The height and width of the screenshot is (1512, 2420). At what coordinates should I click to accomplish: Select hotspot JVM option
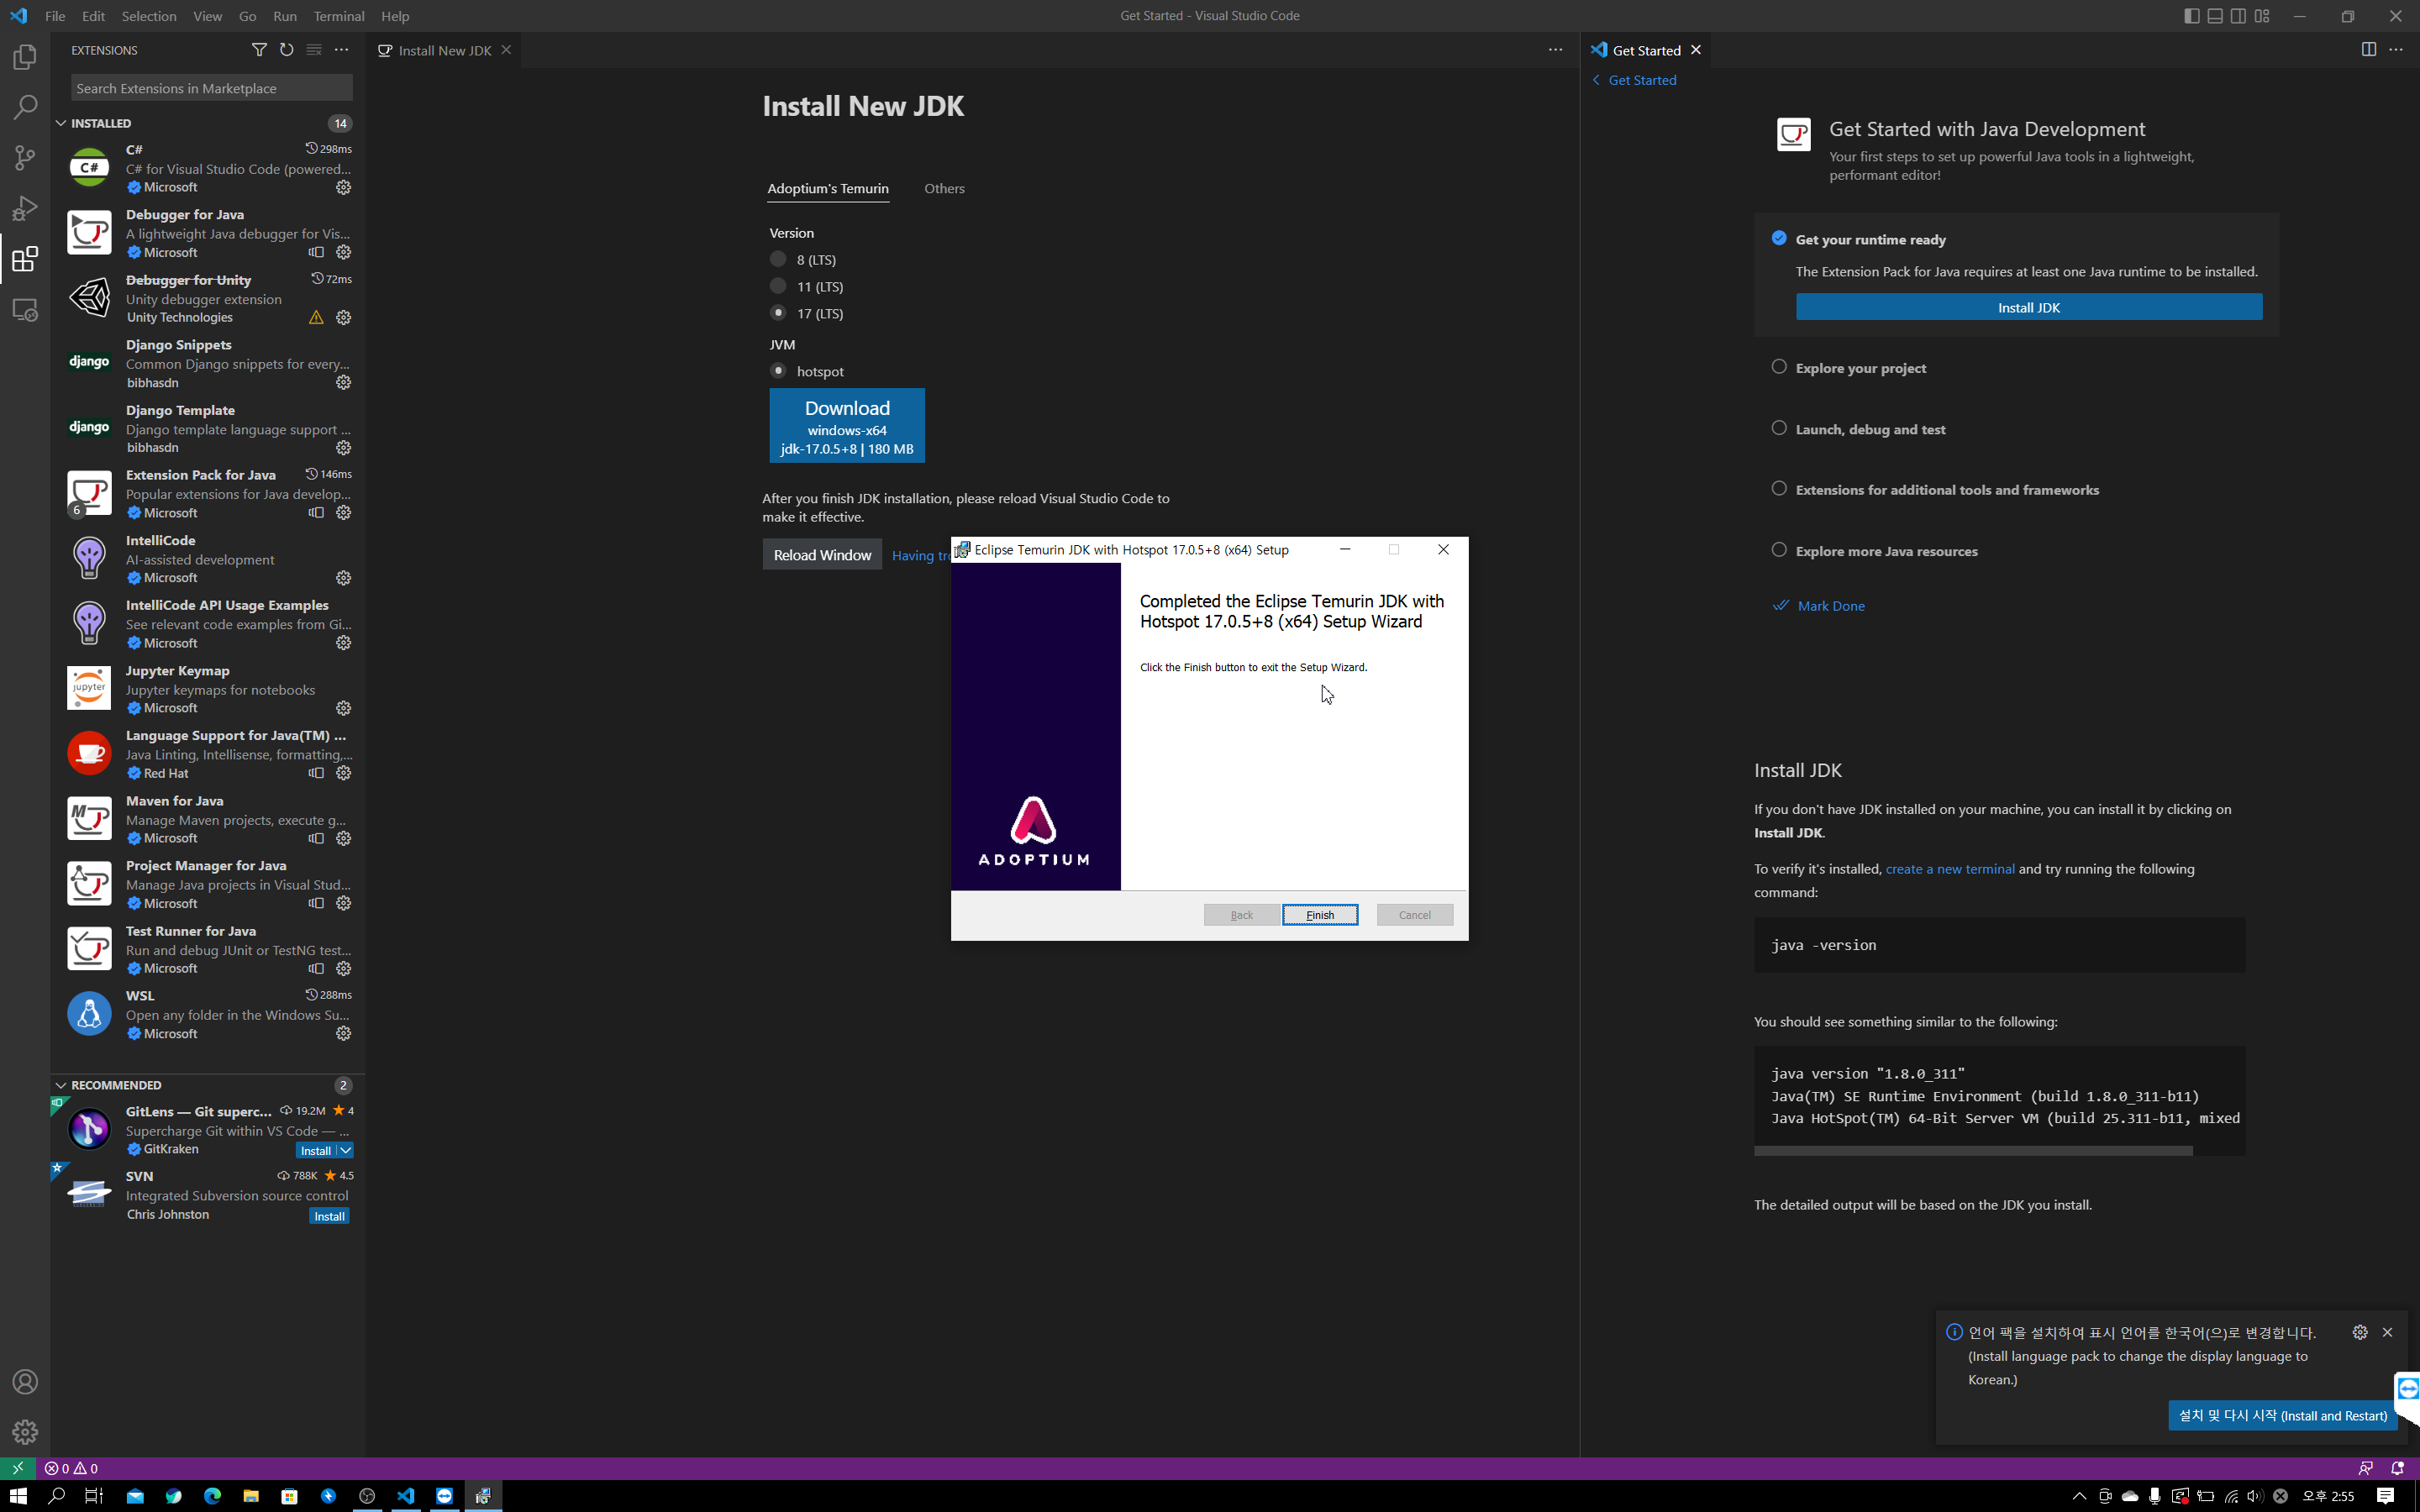[778, 371]
